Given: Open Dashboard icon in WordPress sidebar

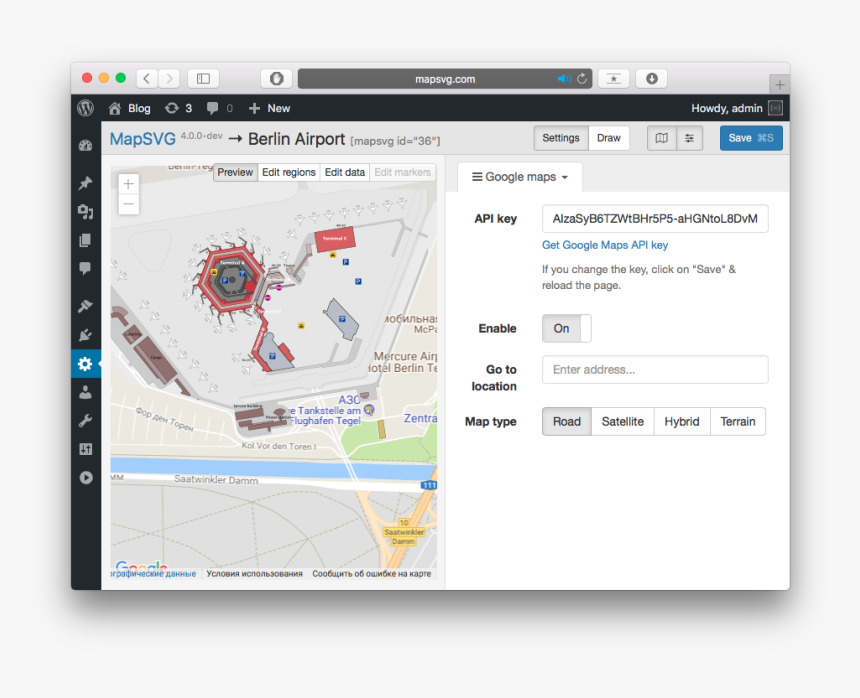Looking at the screenshot, I should coord(86,146).
